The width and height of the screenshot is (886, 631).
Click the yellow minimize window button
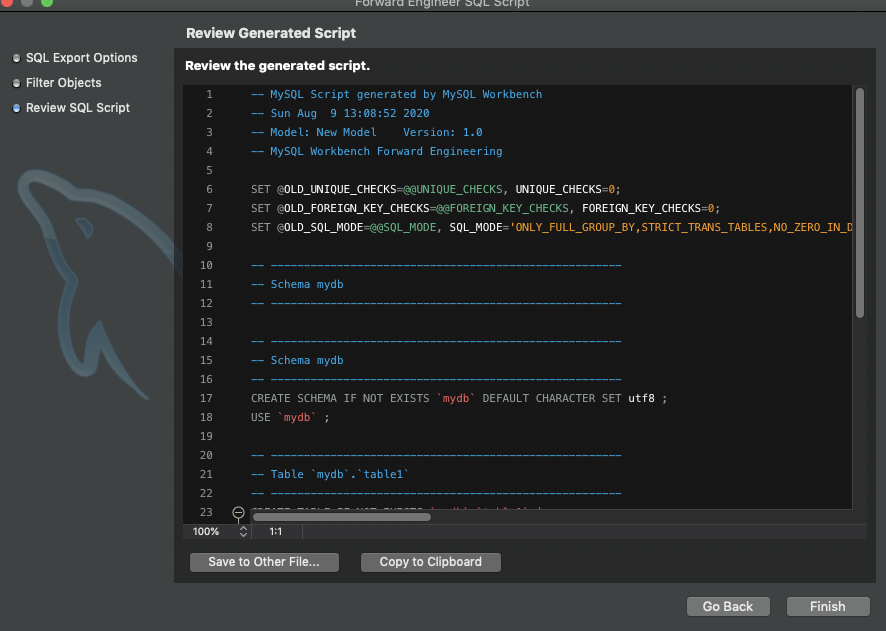point(27,2)
